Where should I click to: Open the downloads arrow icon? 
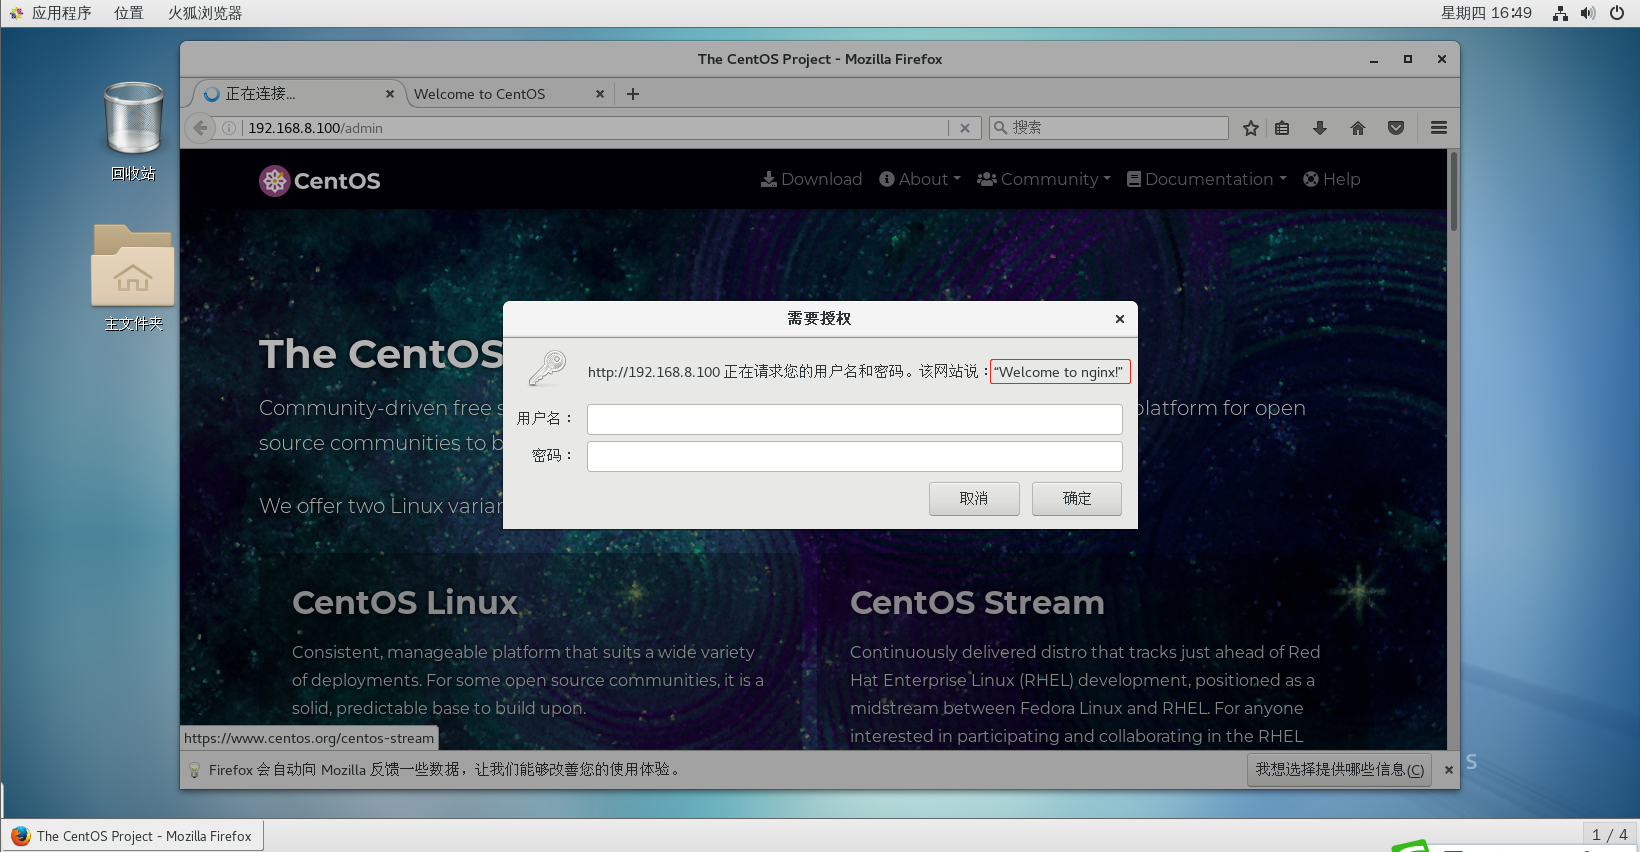pos(1320,128)
